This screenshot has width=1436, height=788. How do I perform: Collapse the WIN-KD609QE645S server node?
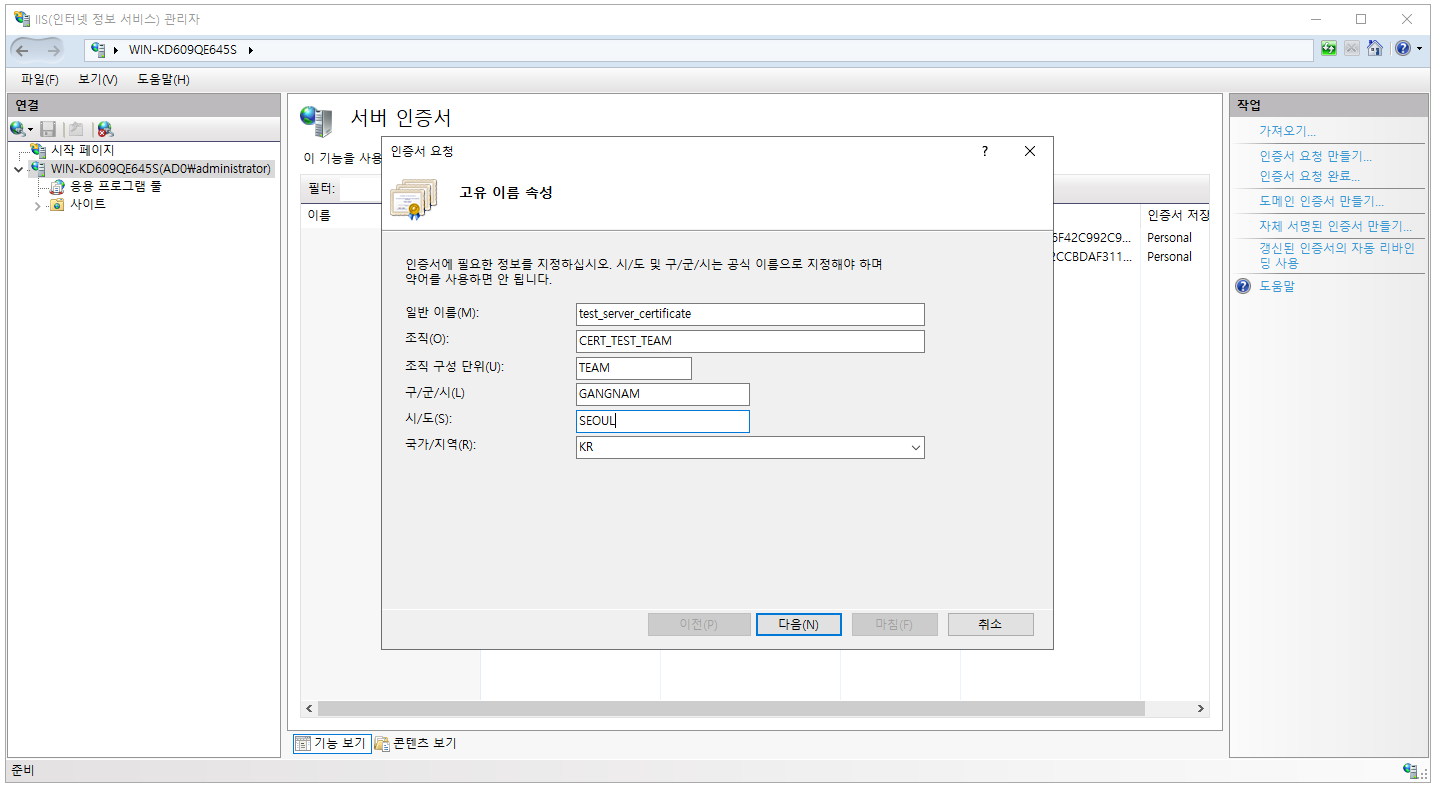18,169
